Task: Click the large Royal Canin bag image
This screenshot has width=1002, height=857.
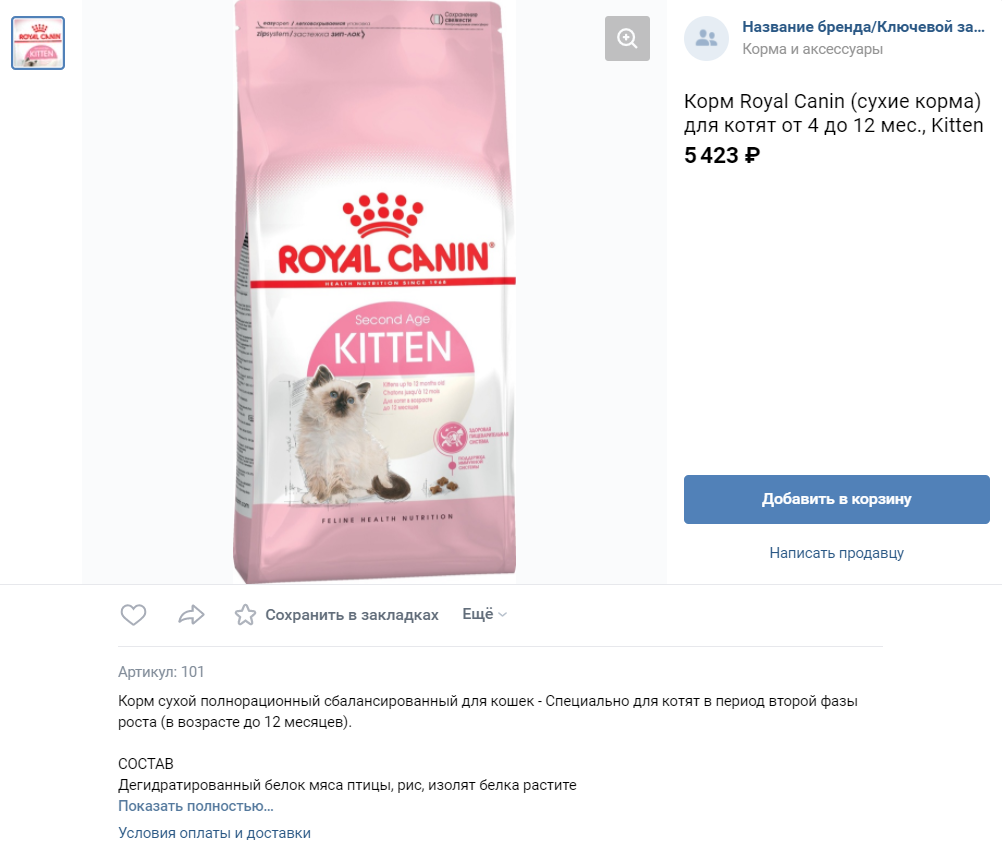Action: [x=374, y=291]
